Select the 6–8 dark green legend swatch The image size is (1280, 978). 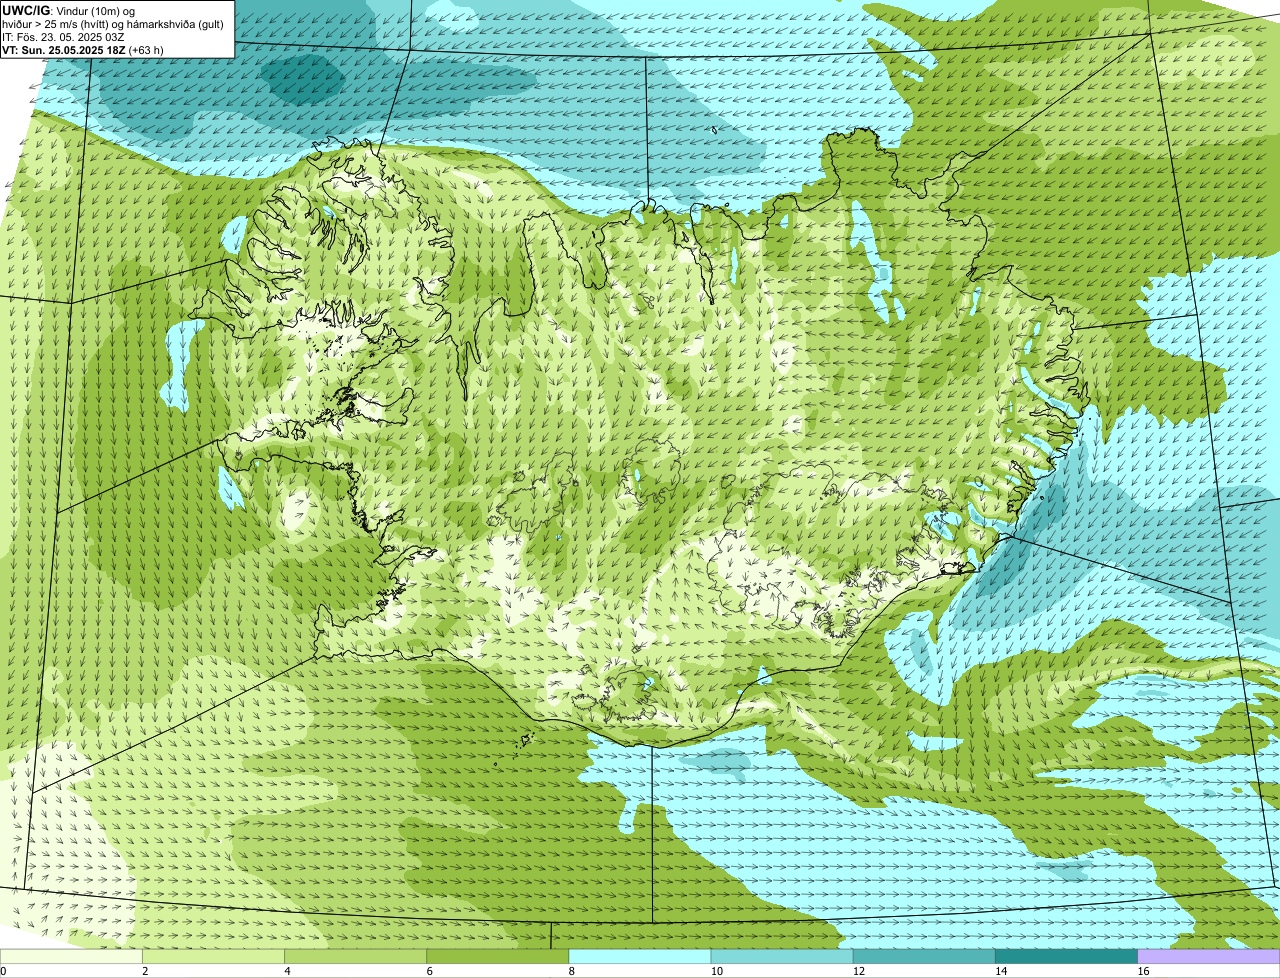pyautogui.click(x=497, y=957)
